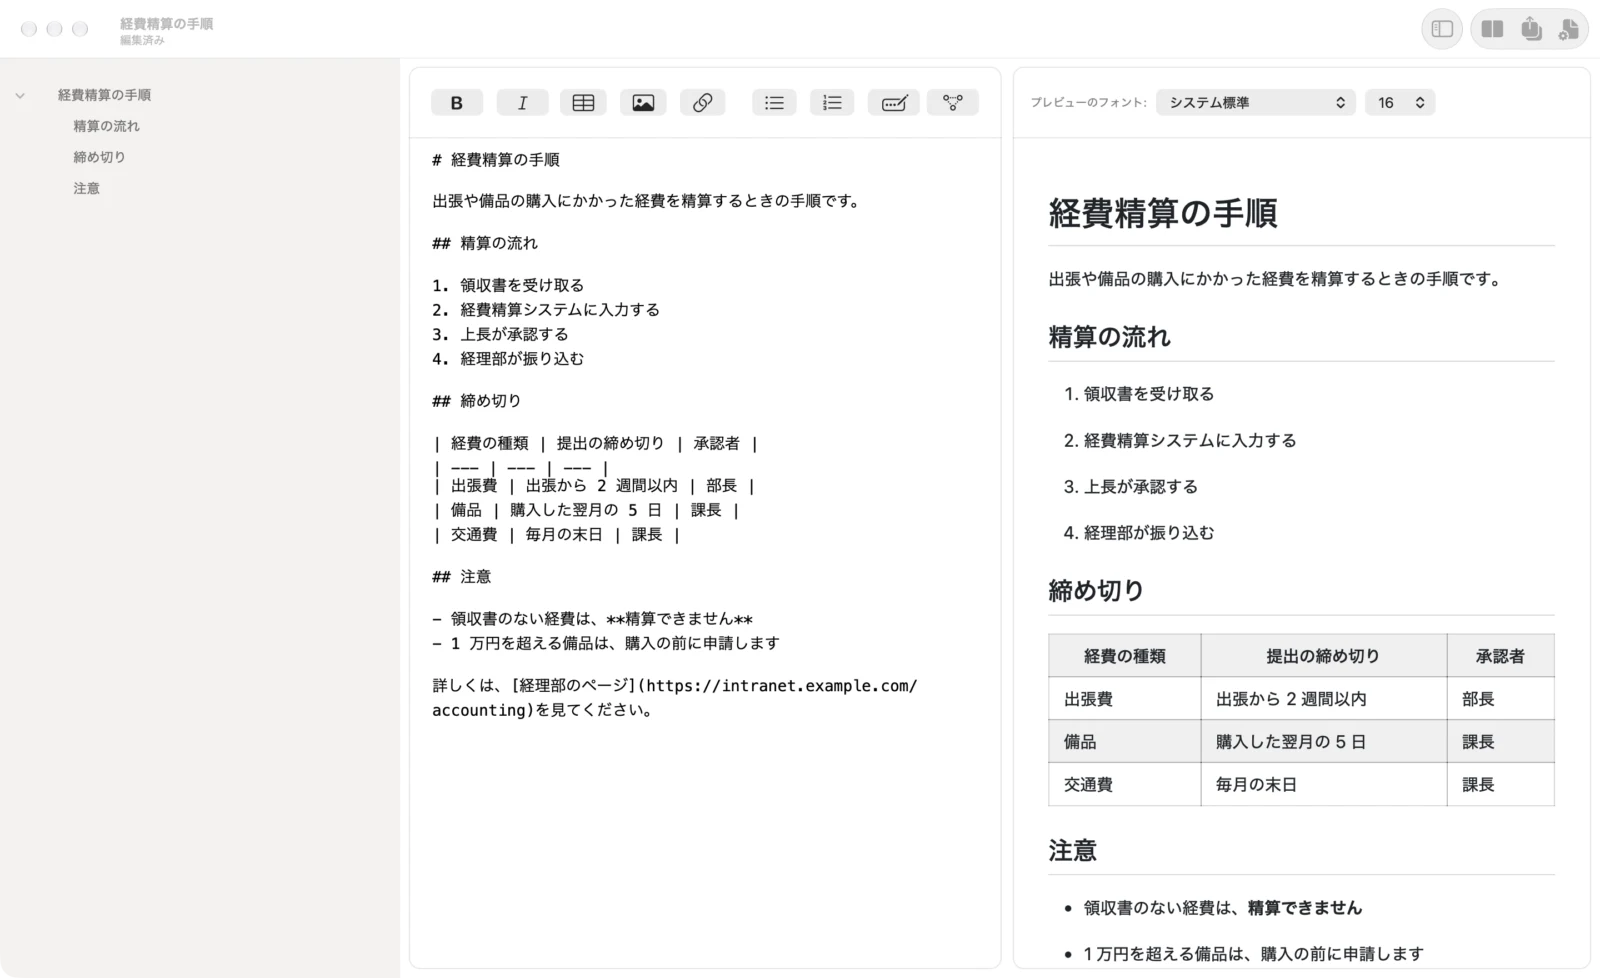Open the preview font dropdown システム標準
This screenshot has height=978, width=1600.
click(x=1256, y=102)
